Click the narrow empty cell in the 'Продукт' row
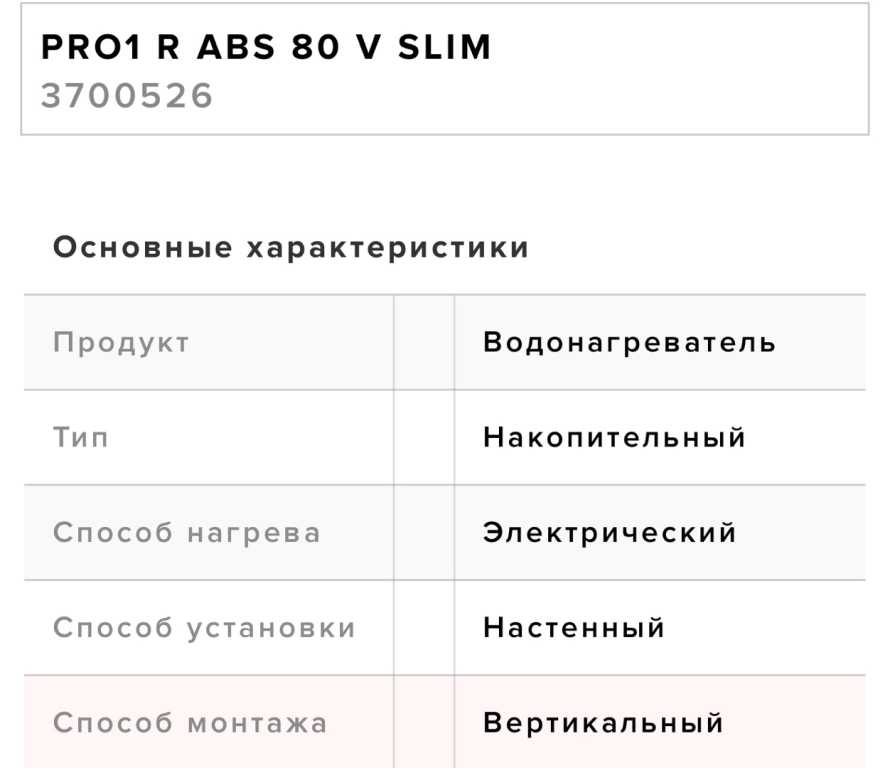The image size is (890, 768). pos(424,342)
